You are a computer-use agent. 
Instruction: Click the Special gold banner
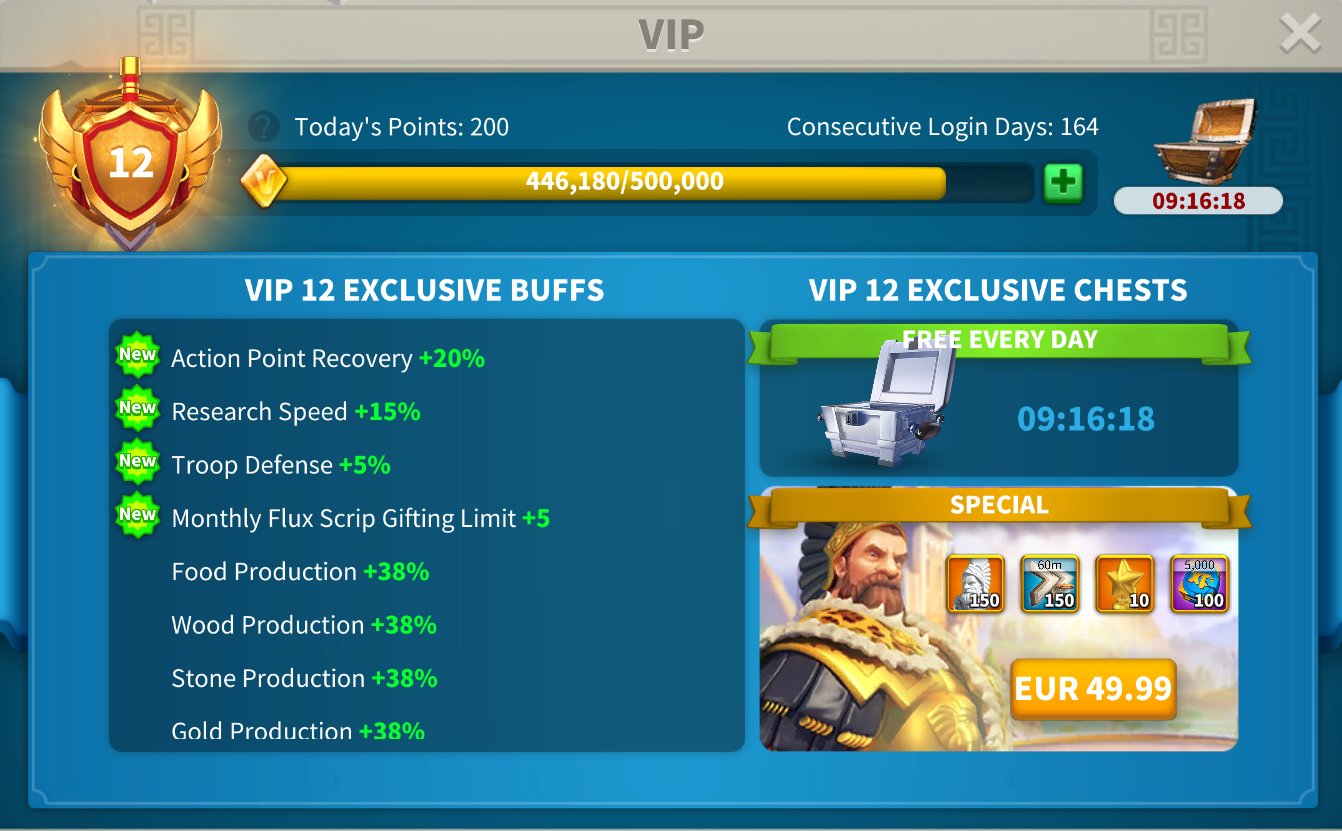pyautogui.click(x=999, y=507)
